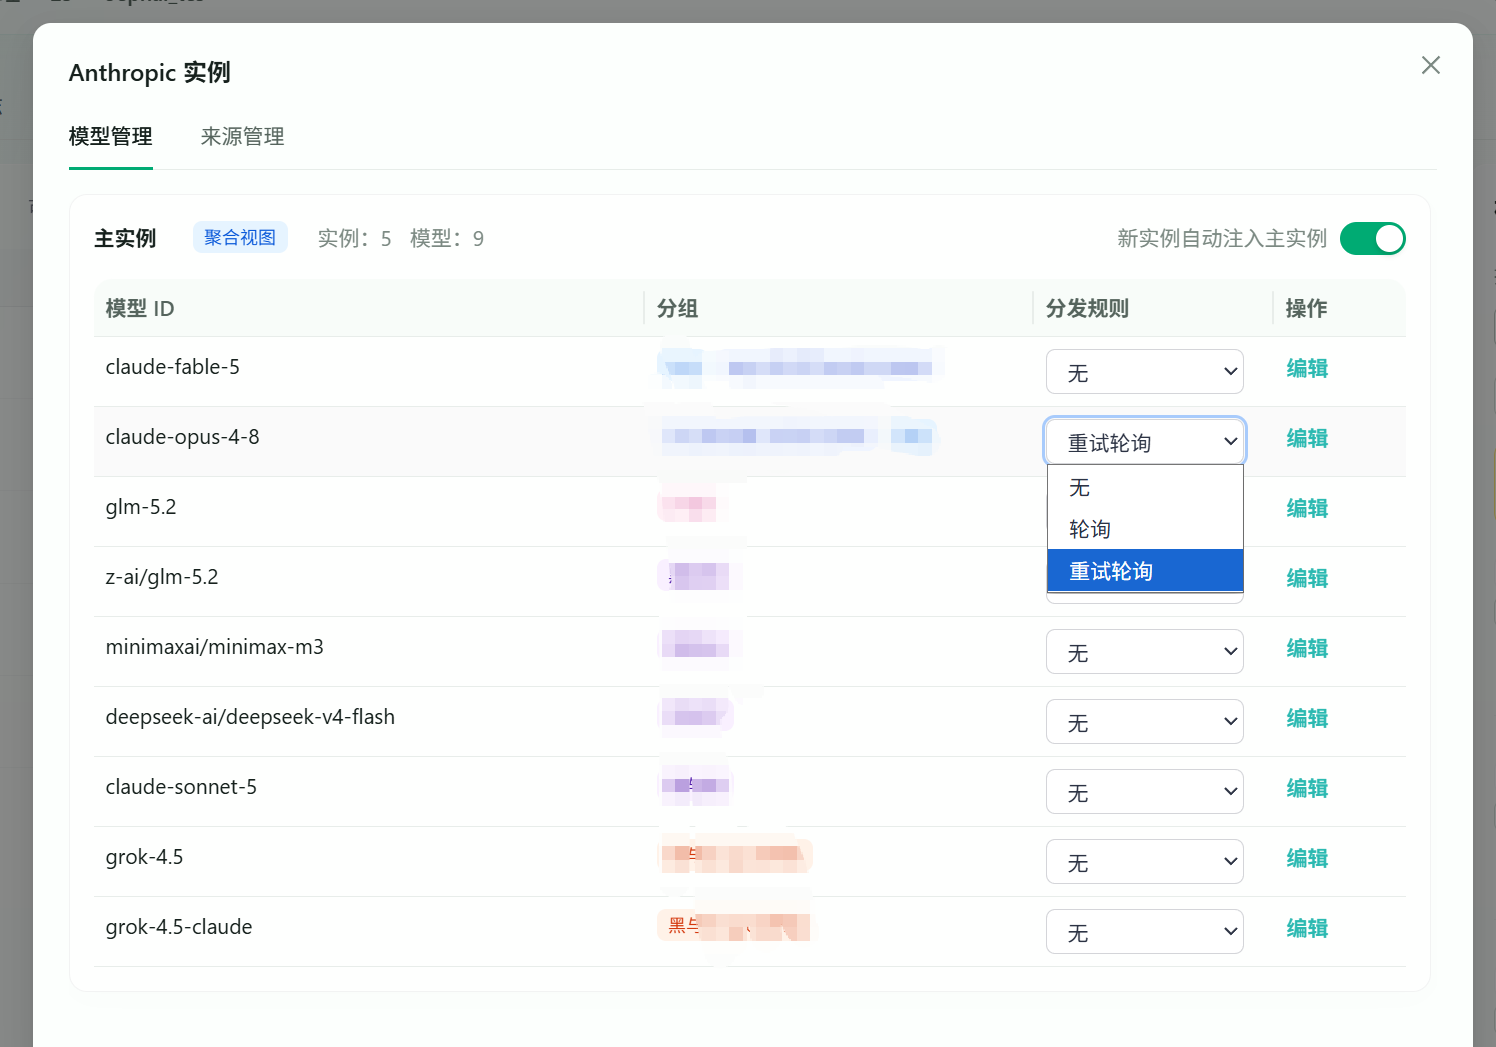The height and width of the screenshot is (1047, 1496).
Task: Click 编辑 for minimaxai/minimax-m3
Action: tap(1307, 648)
